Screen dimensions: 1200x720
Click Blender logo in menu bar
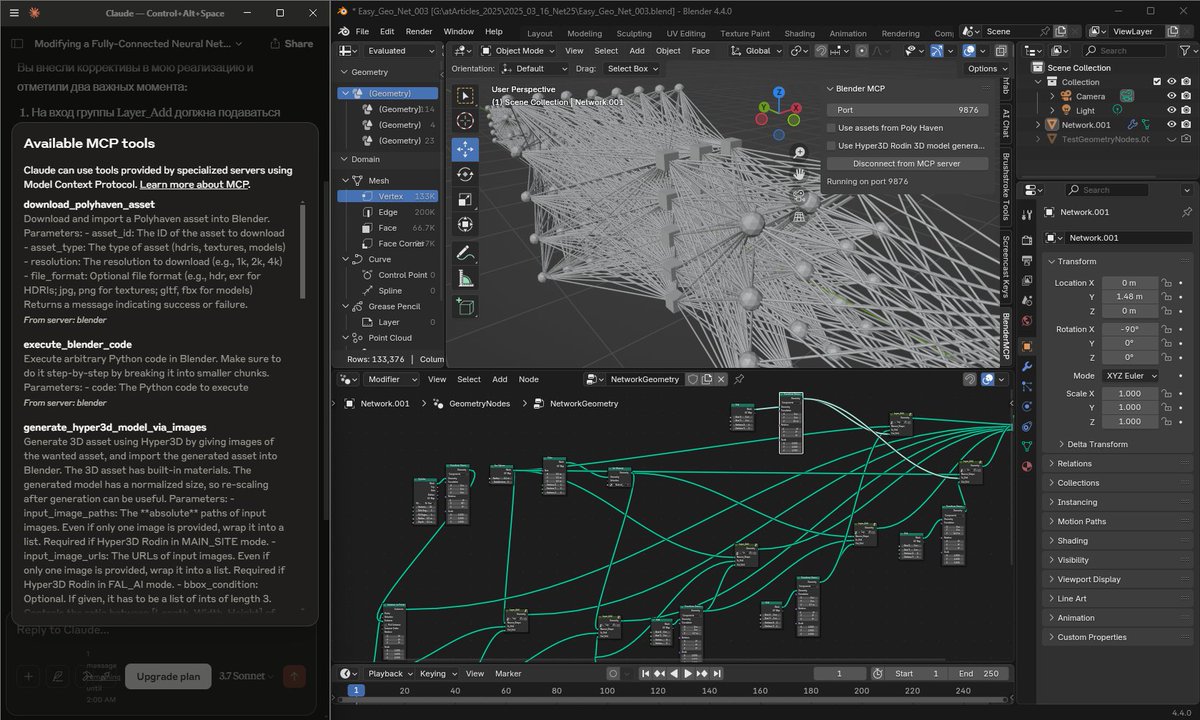(345, 31)
